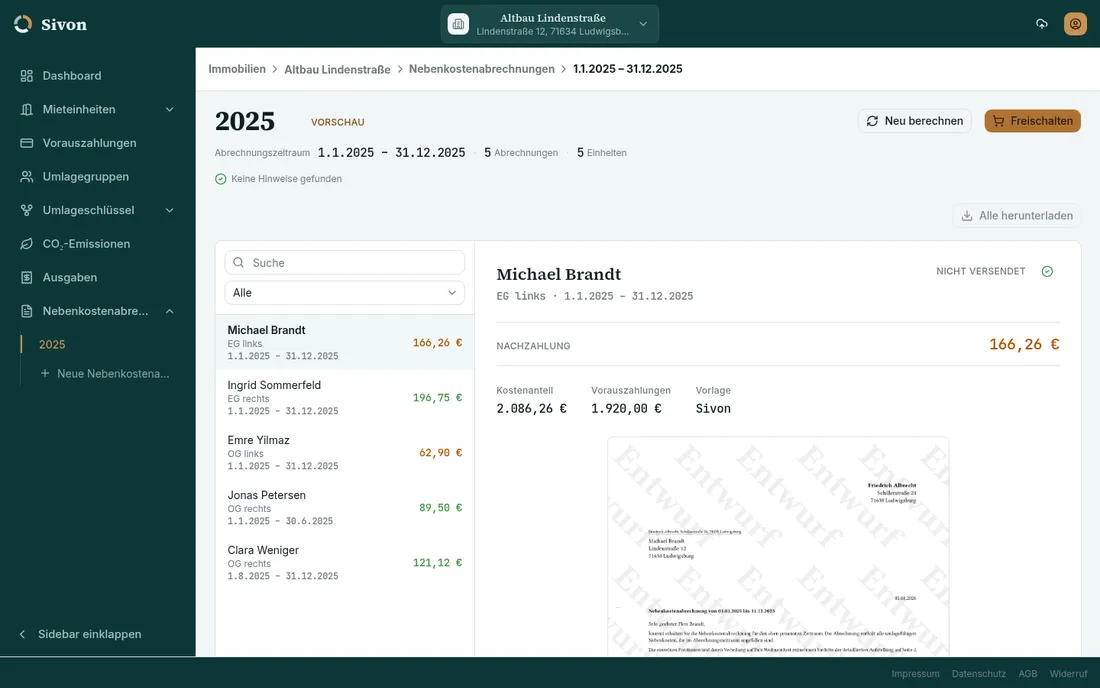Viewport: 1100px width, 688px height.
Task: Click the Ausgaben receipt icon
Action: 27,278
